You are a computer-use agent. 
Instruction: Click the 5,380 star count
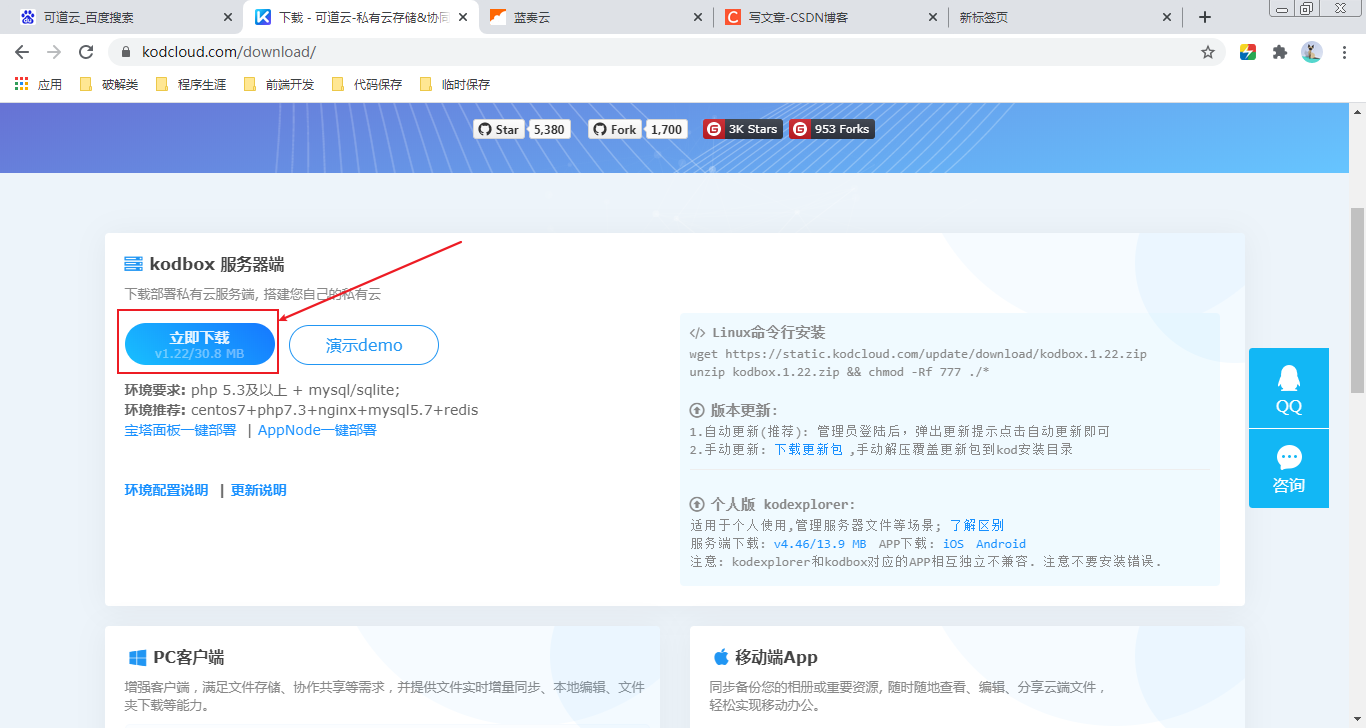[549, 129]
